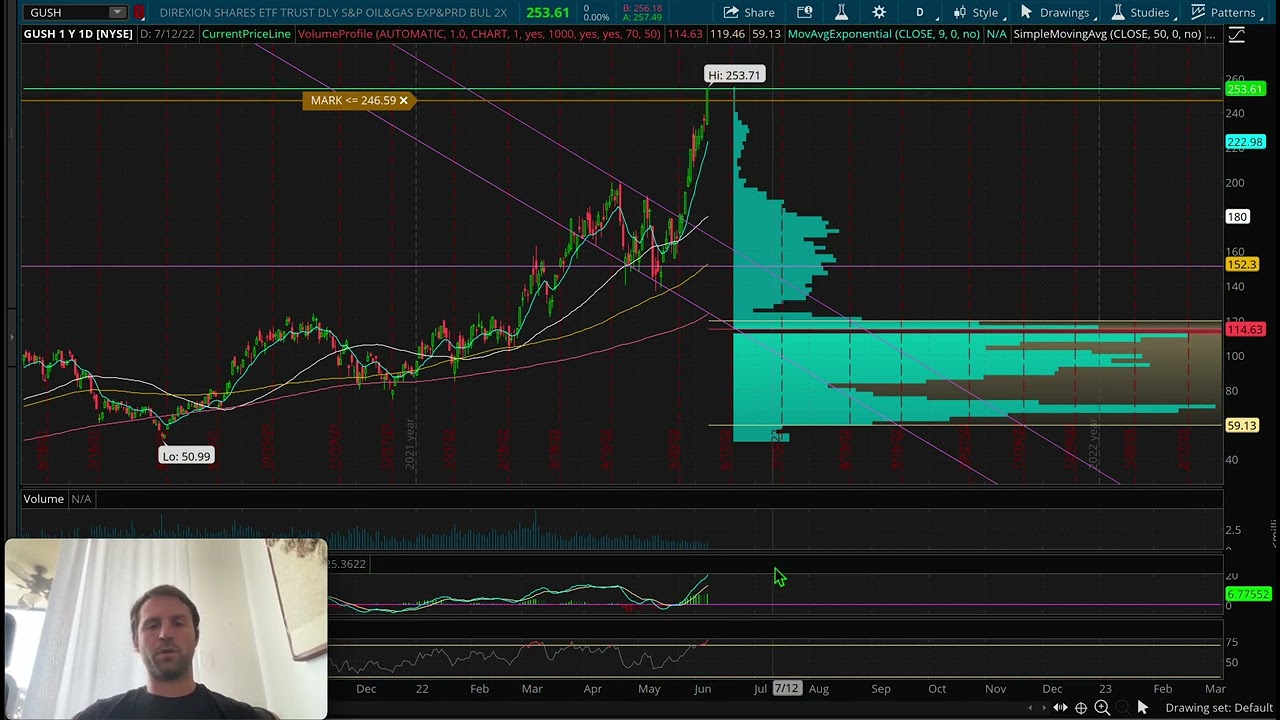
Task: Open chart settings gear icon
Action: 879,12
